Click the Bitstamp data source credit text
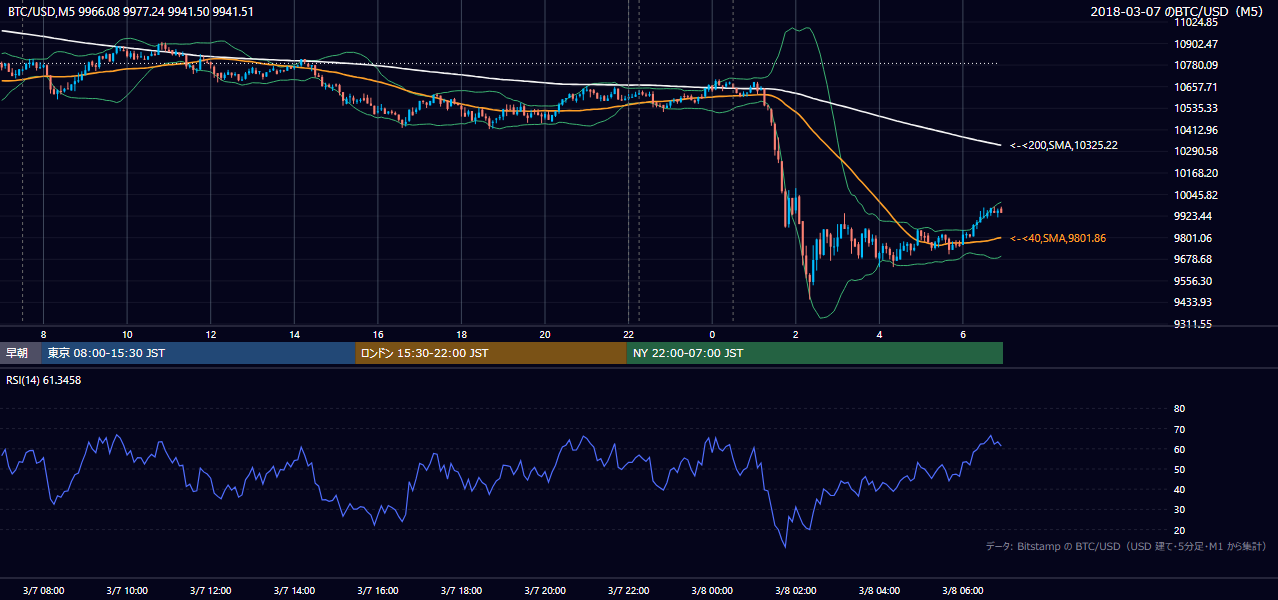Screen dimensions: 1278x600 click(x=1126, y=546)
